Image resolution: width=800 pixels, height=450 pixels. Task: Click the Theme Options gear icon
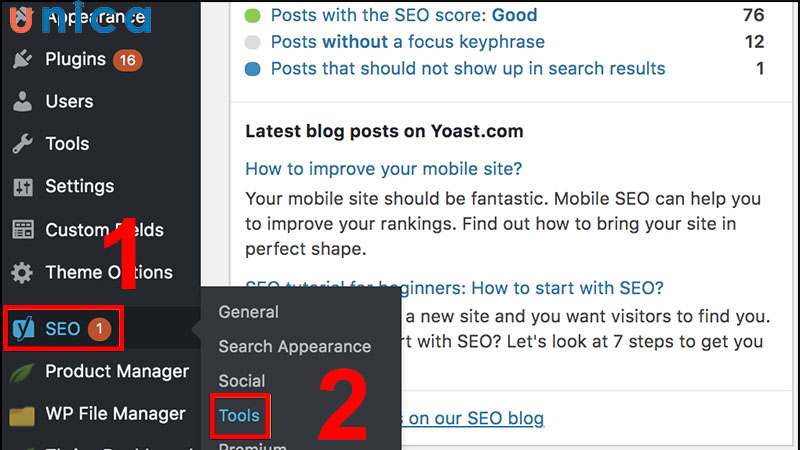[22, 273]
